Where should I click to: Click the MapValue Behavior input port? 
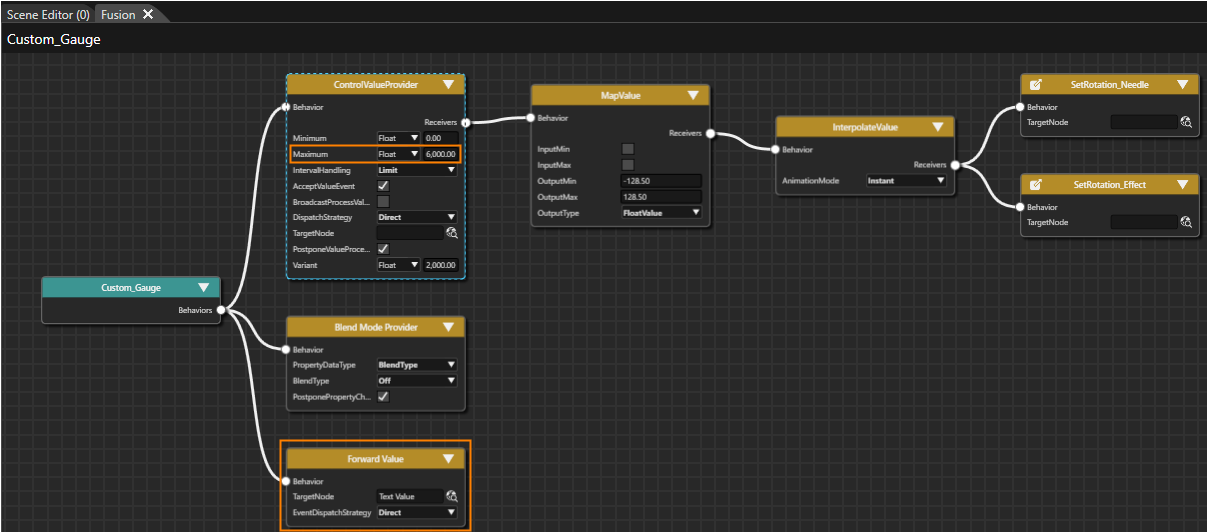click(531, 118)
